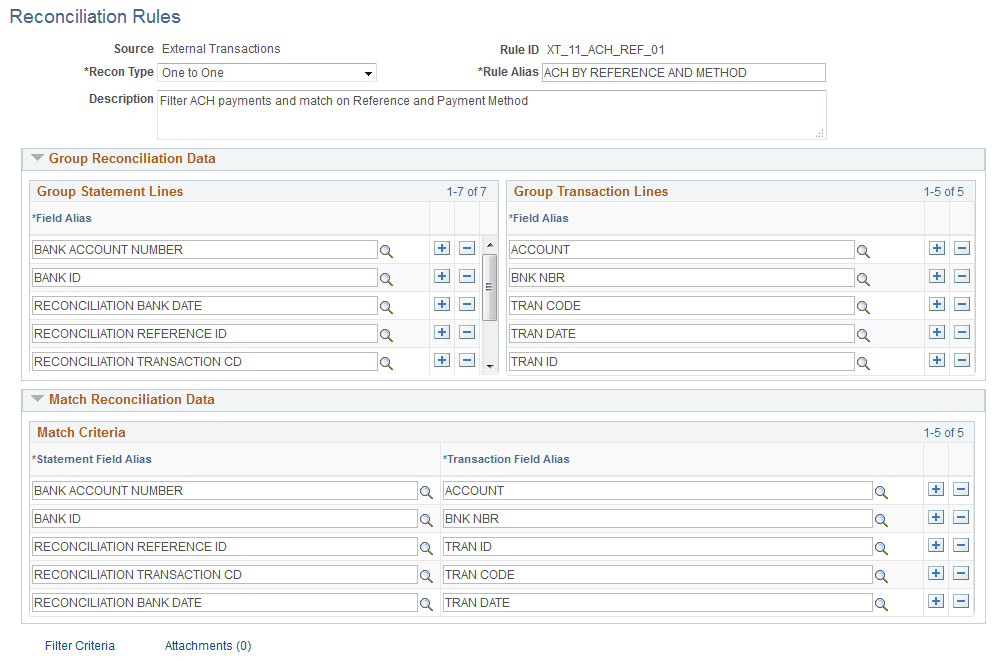Open lookup for TRAN CODE in Match Criteria
993x660 pixels.
click(x=882, y=574)
